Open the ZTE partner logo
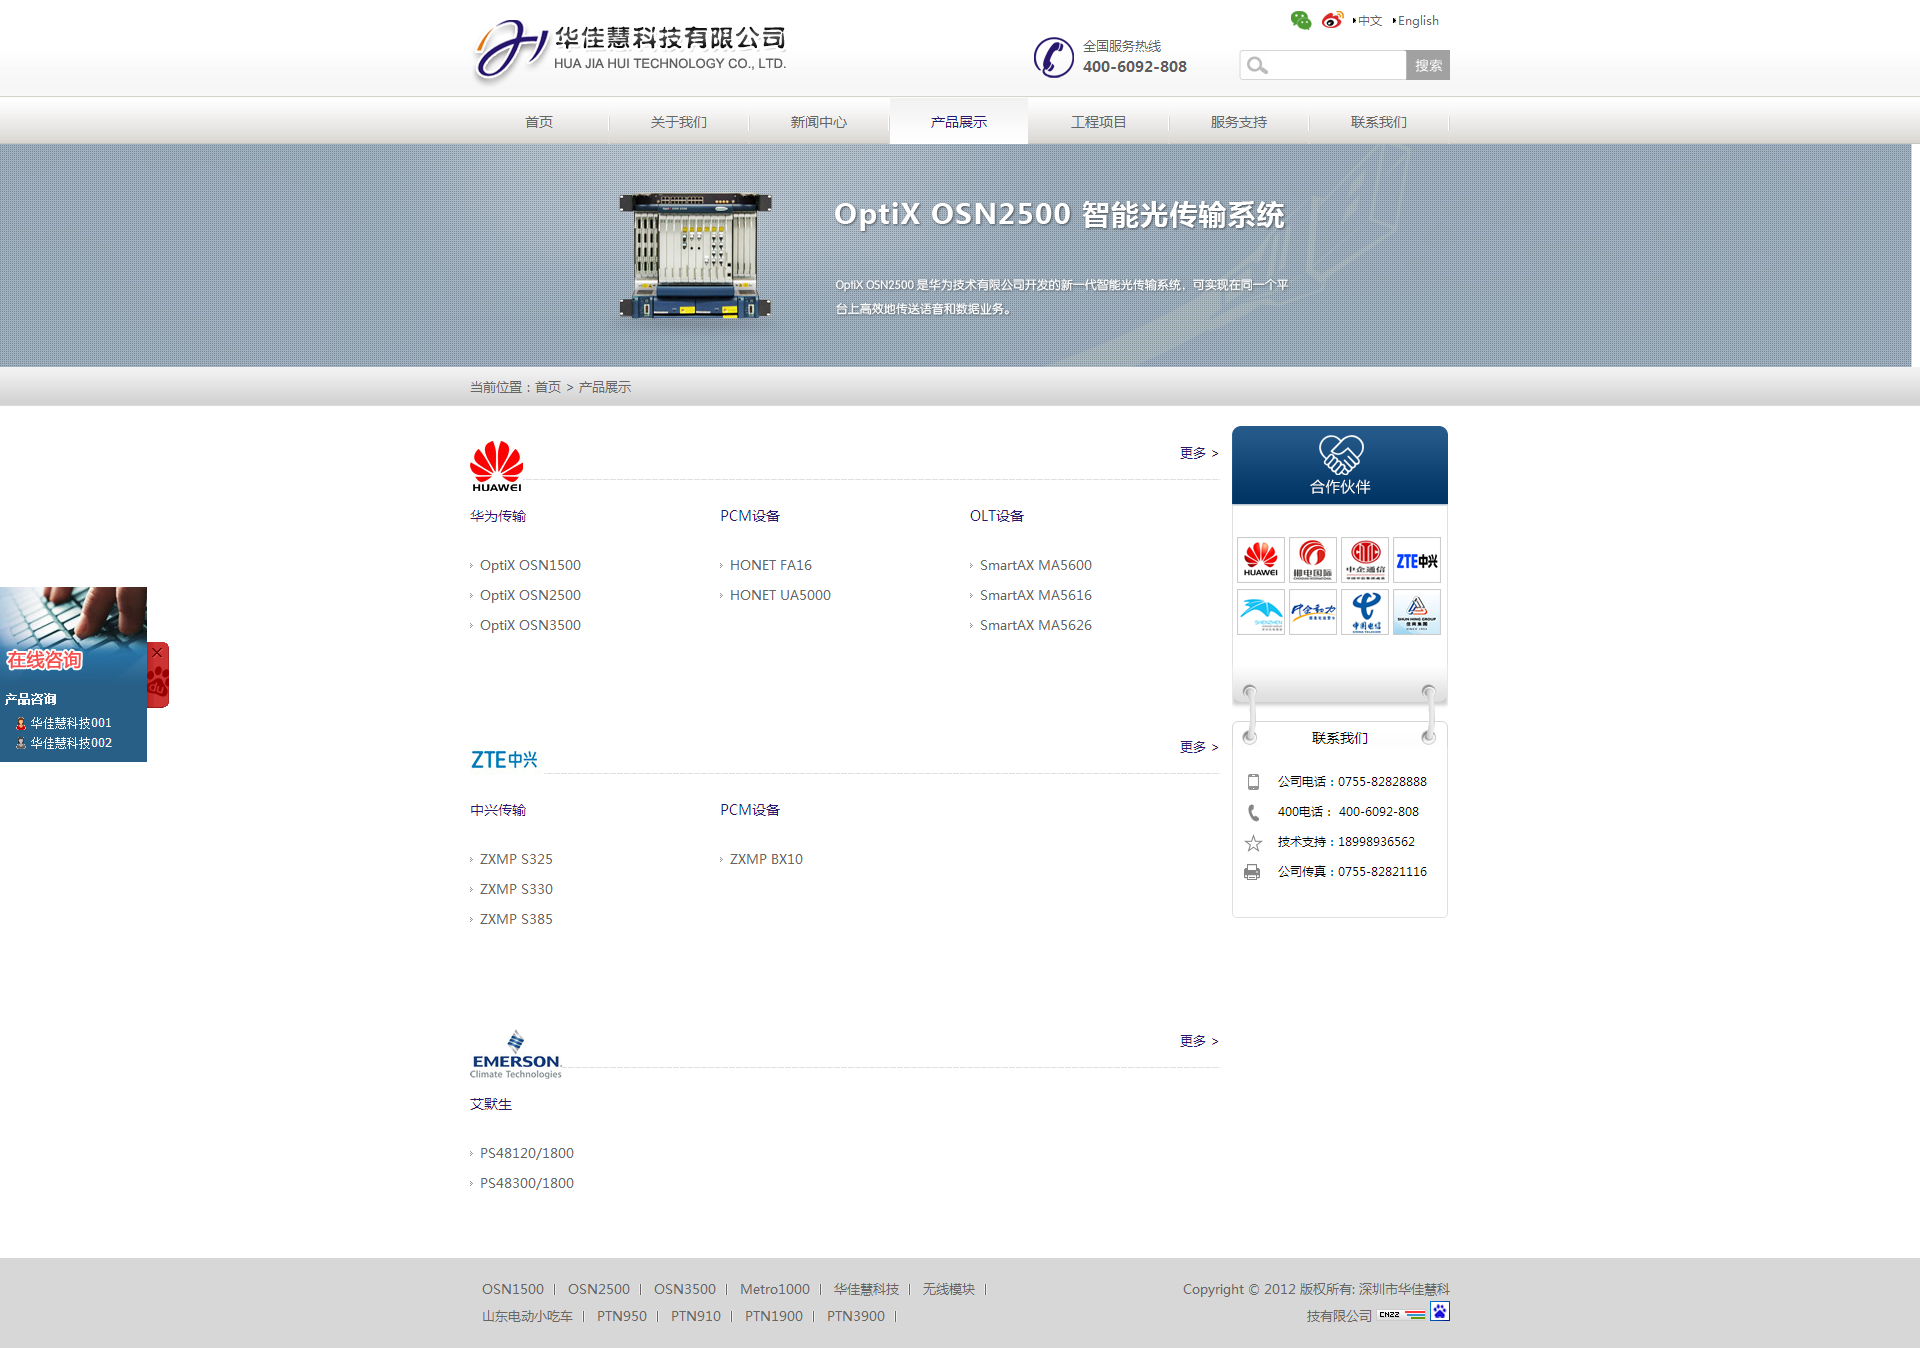 (1416, 560)
